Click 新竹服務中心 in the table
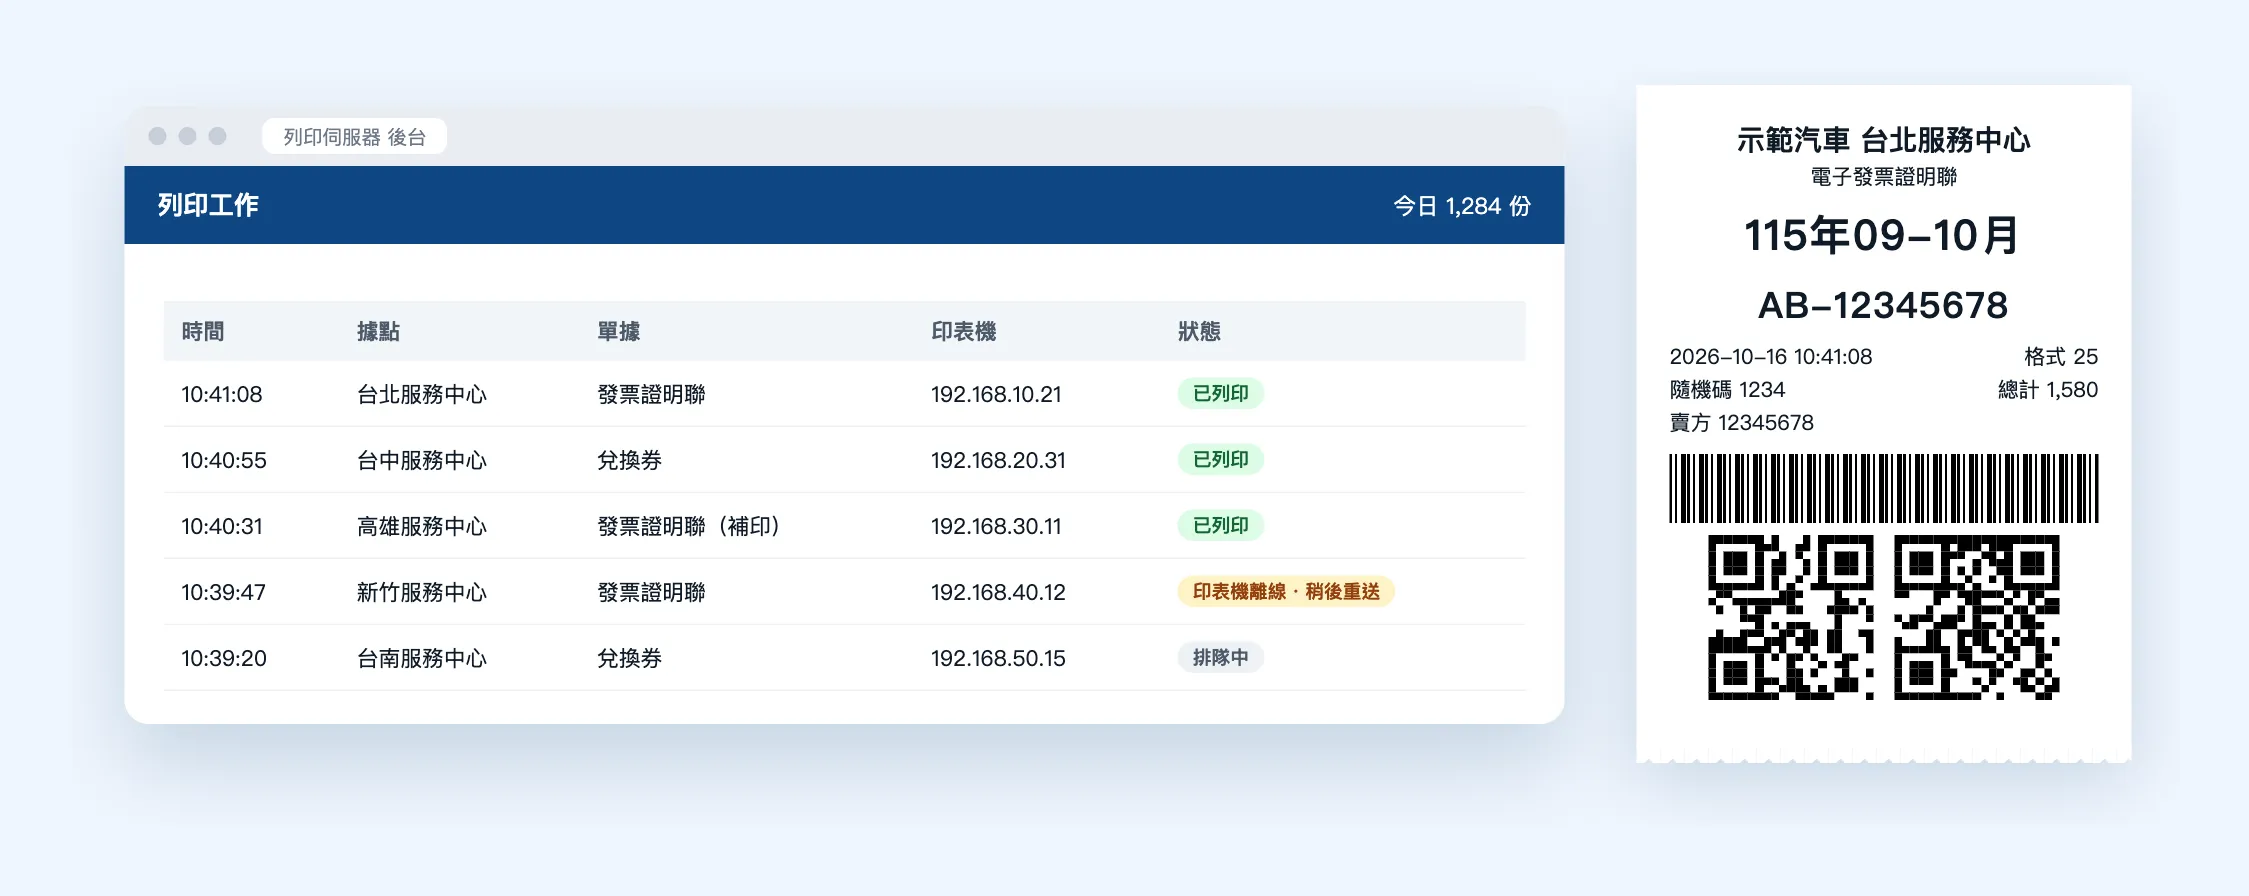Viewport: 2249px width, 896px height. [x=422, y=592]
